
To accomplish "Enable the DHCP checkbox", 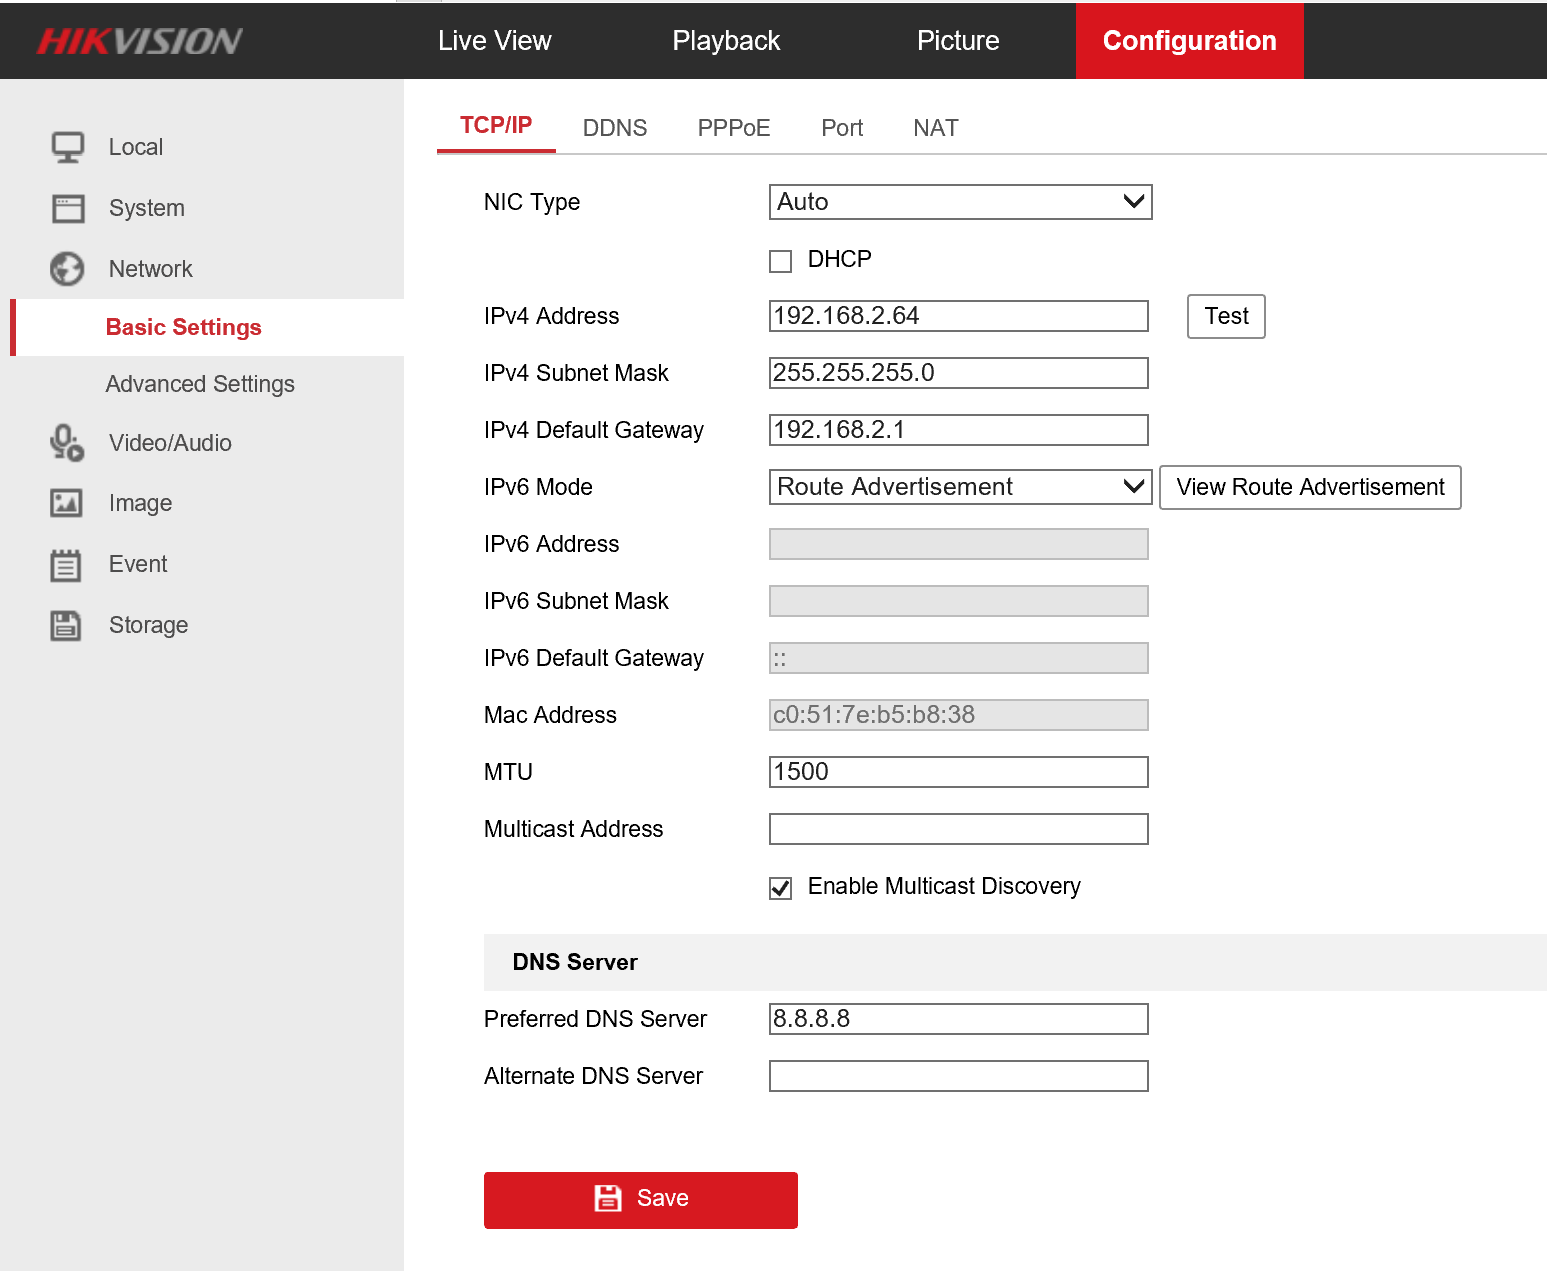I will click(x=780, y=261).
